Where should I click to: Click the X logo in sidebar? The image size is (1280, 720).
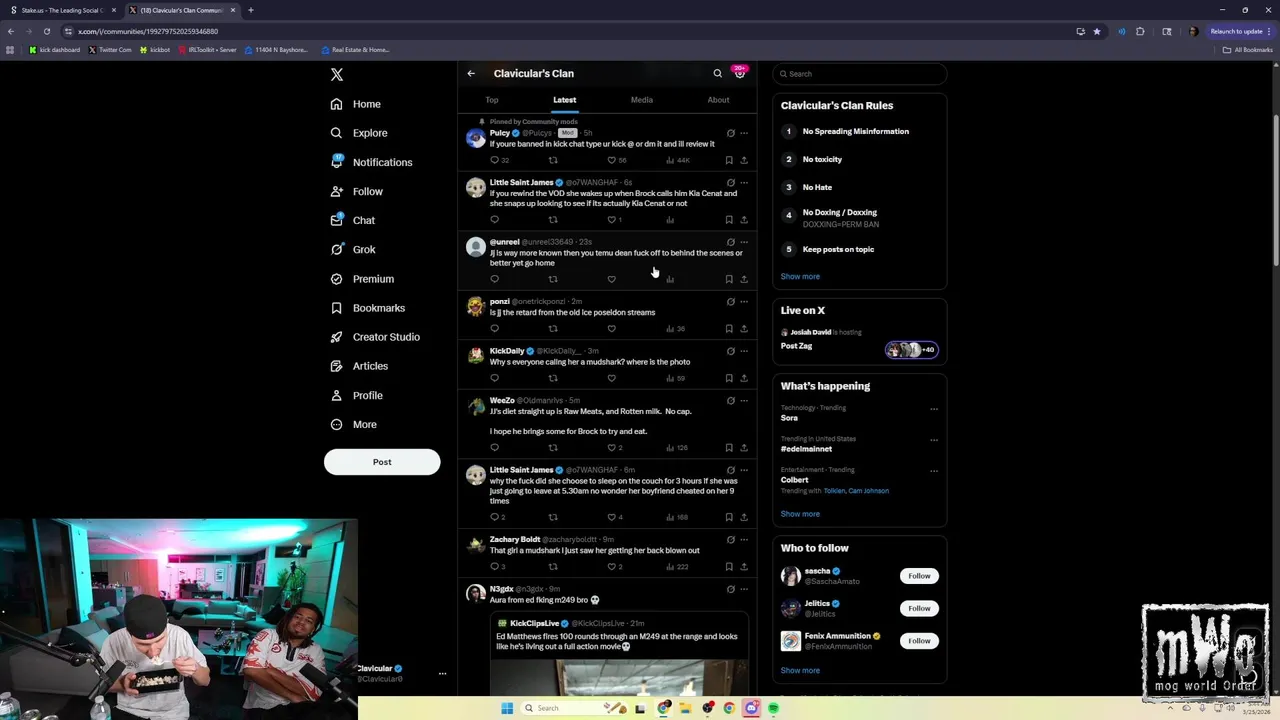click(x=337, y=75)
